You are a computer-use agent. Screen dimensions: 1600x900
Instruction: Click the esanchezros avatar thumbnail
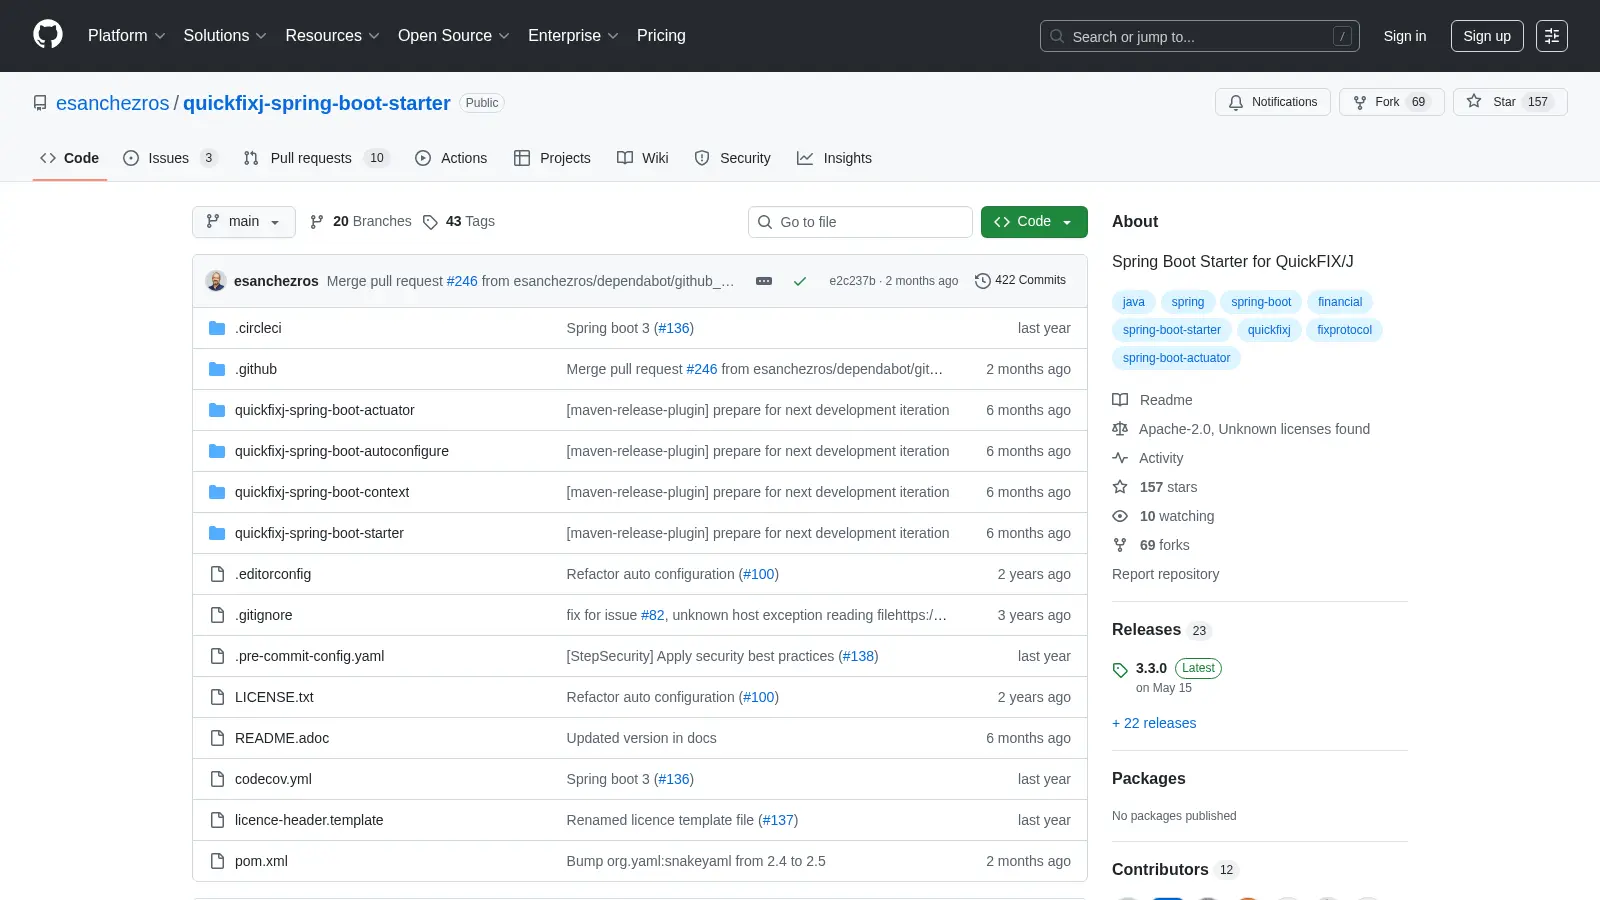(x=216, y=281)
